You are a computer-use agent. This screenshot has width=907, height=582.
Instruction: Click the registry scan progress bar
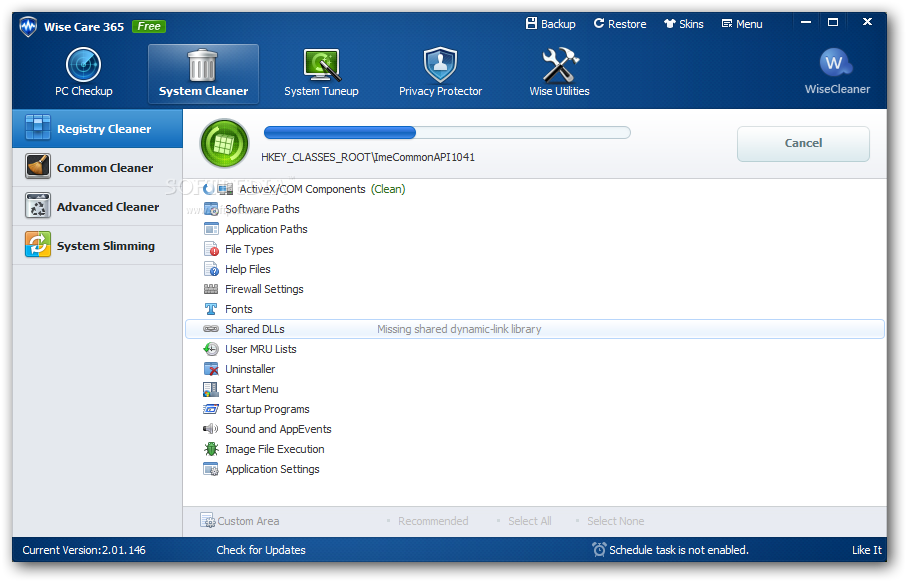447,132
